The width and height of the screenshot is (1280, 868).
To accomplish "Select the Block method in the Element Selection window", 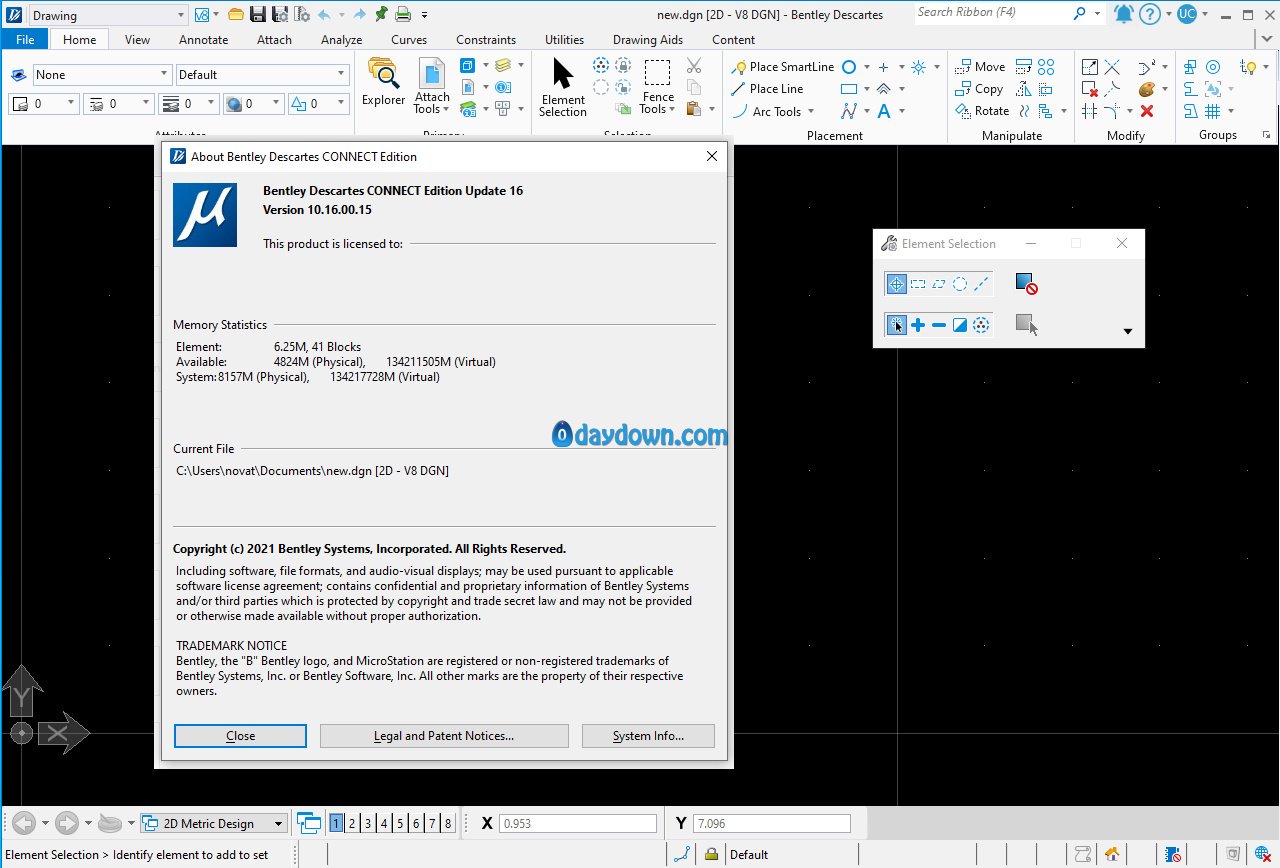I will (x=918, y=284).
